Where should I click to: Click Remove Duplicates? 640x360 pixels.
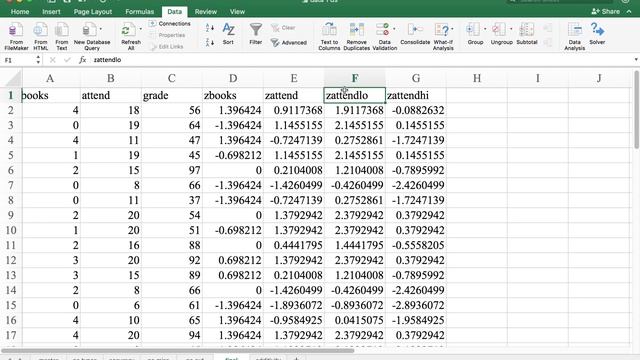356,36
